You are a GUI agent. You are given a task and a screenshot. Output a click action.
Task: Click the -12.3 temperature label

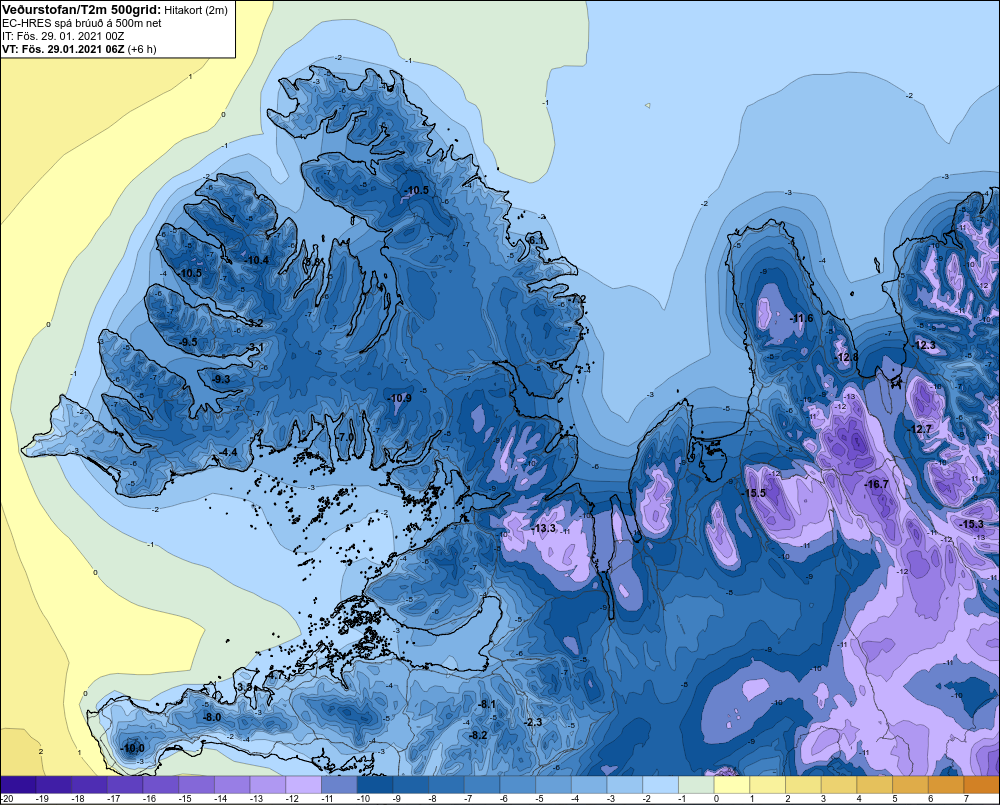(x=923, y=345)
